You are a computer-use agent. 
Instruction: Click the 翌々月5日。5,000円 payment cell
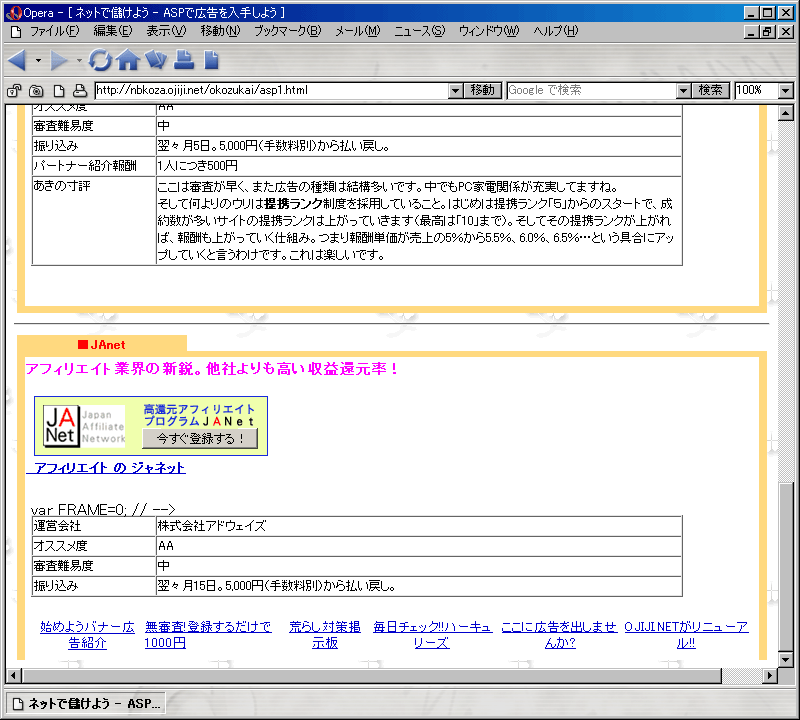tap(419, 146)
